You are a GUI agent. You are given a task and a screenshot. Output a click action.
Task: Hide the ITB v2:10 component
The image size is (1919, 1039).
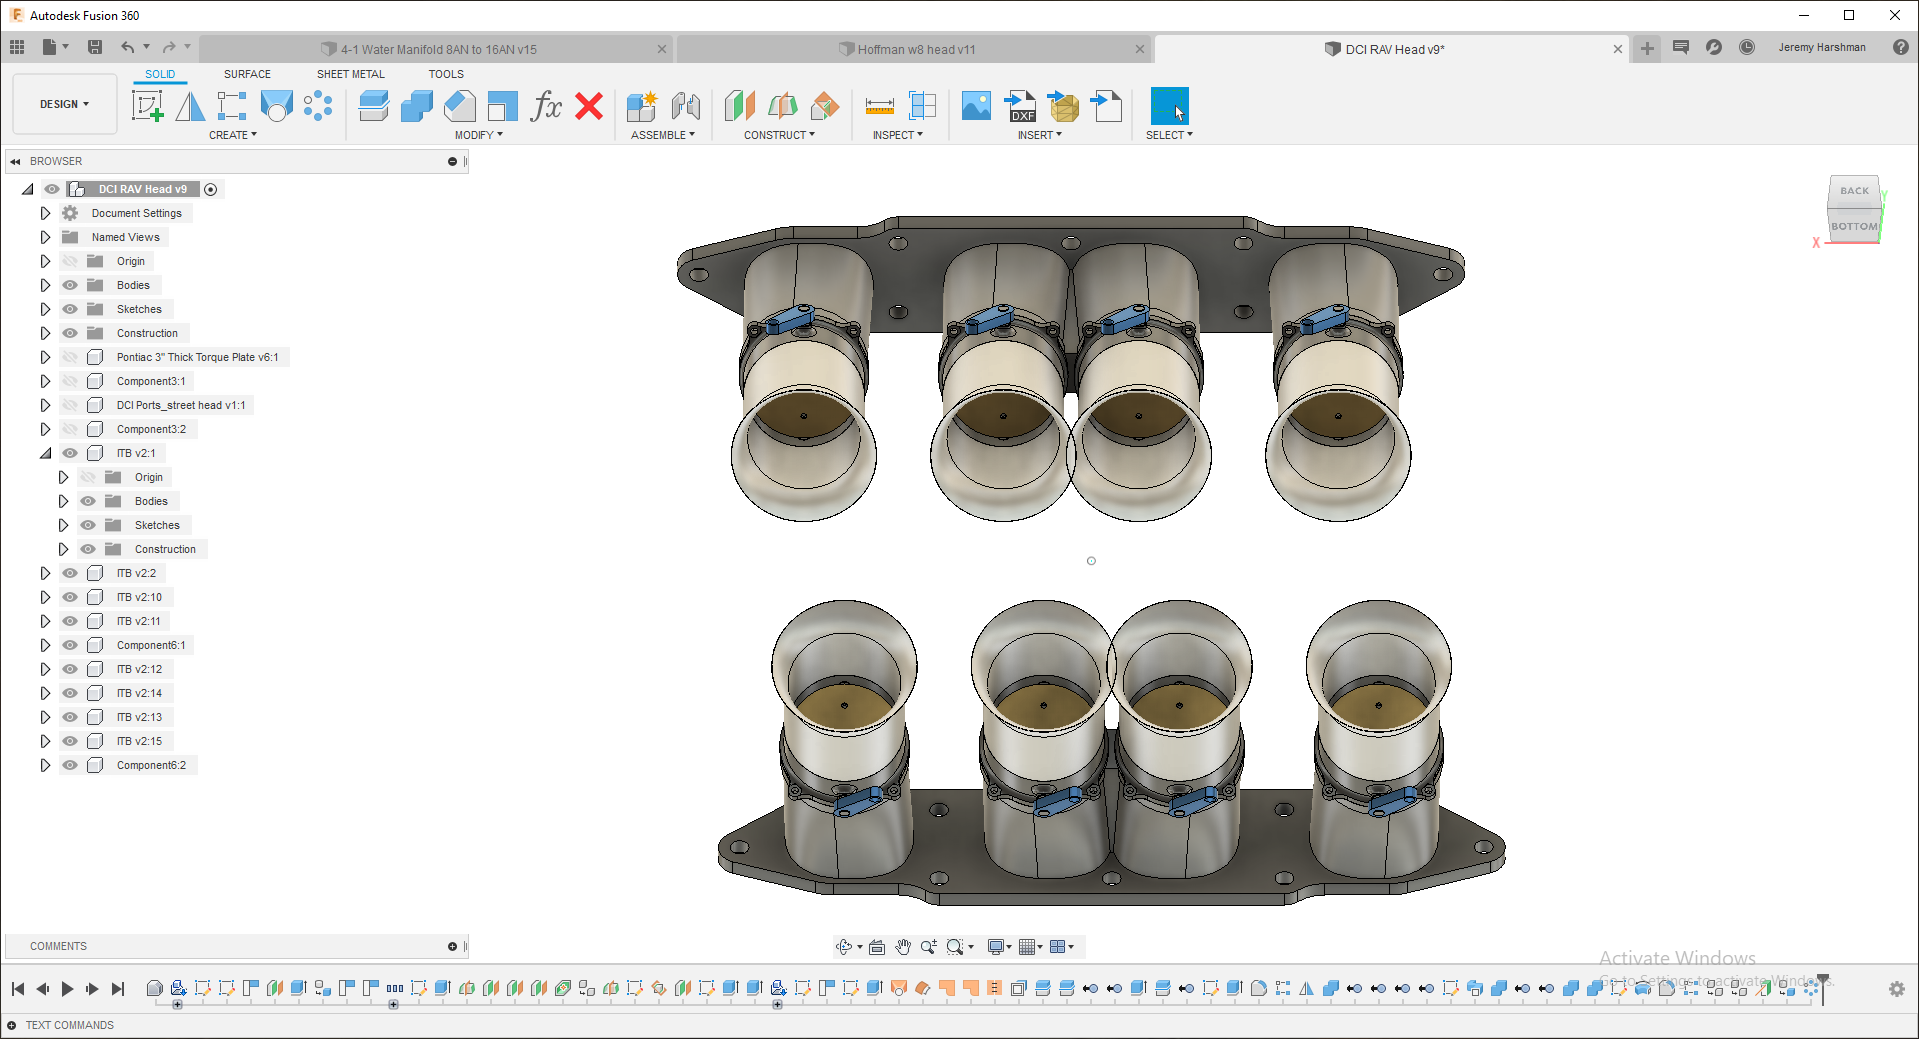pos(70,597)
